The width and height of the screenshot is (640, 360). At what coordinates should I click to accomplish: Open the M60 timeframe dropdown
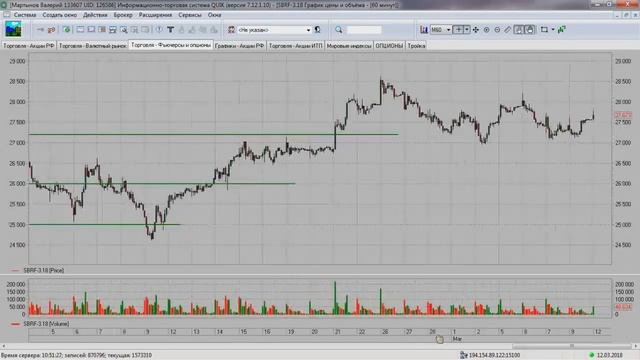click(448, 30)
